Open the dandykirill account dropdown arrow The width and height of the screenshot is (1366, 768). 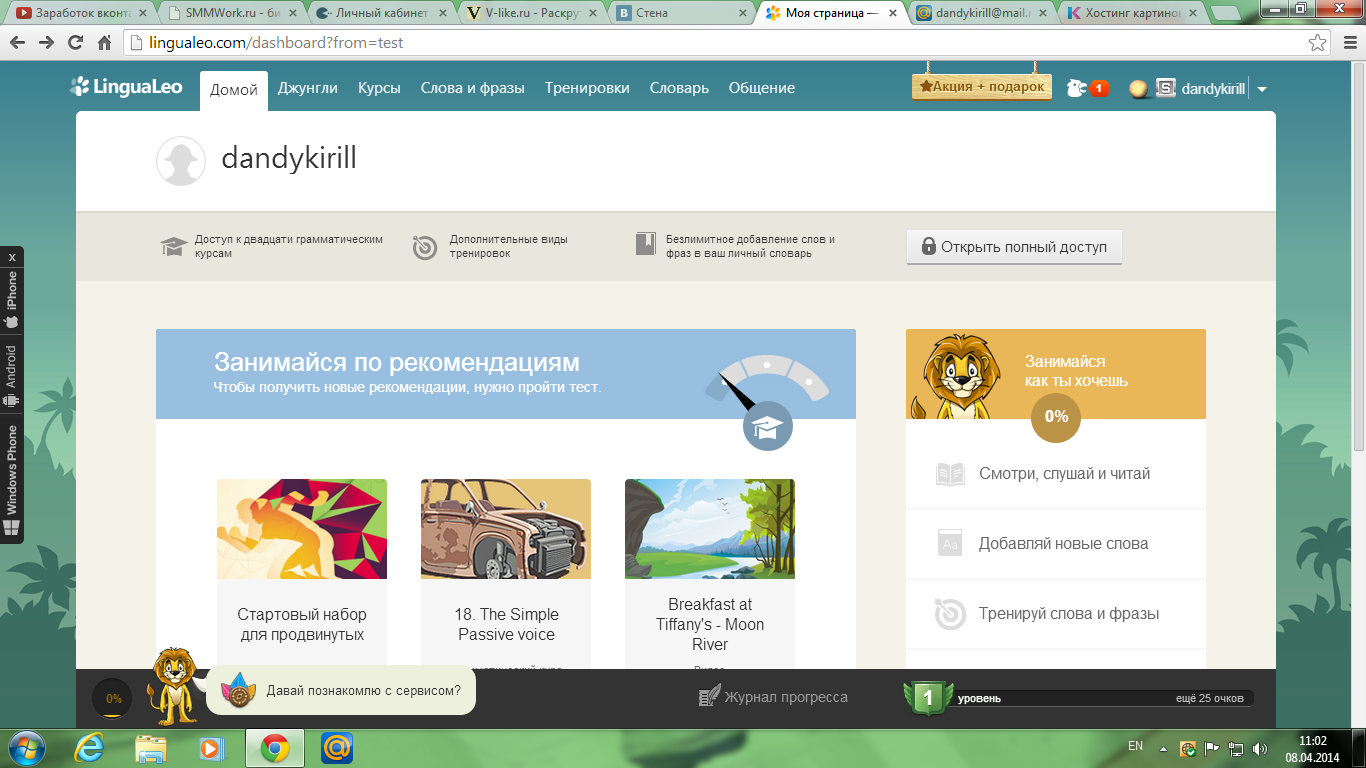(1262, 89)
